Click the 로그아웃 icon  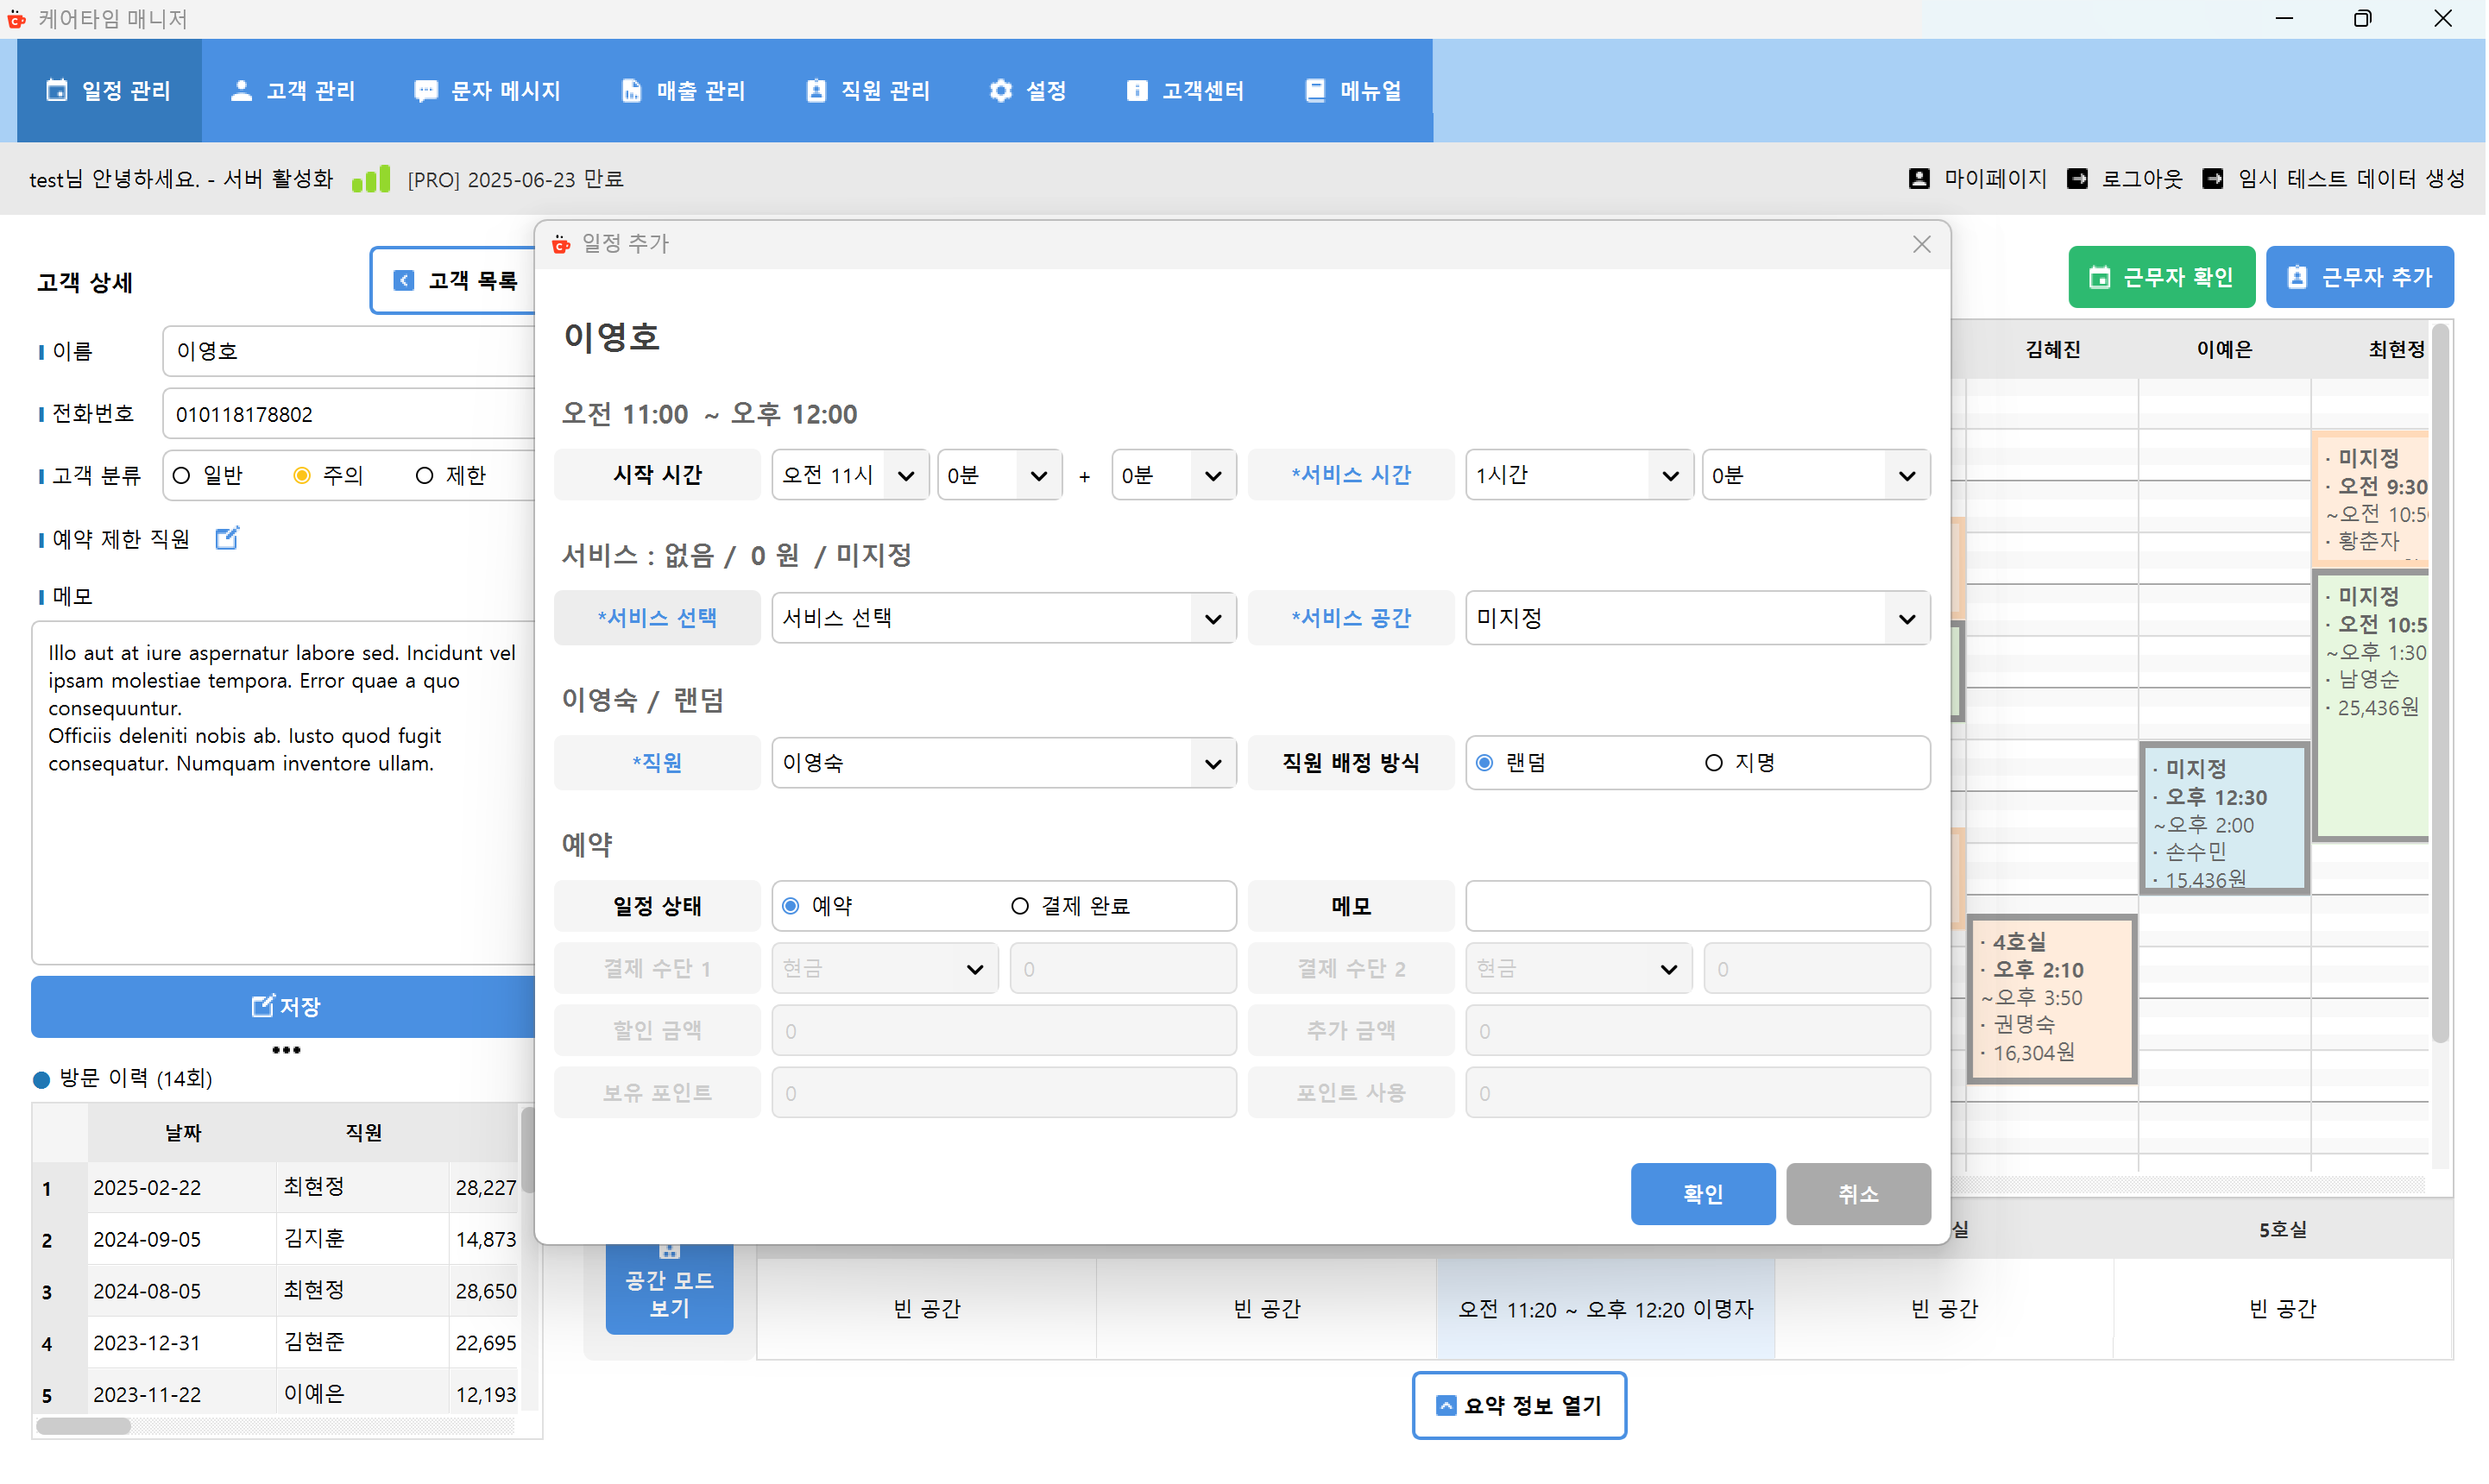pyautogui.click(x=2079, y=178)
